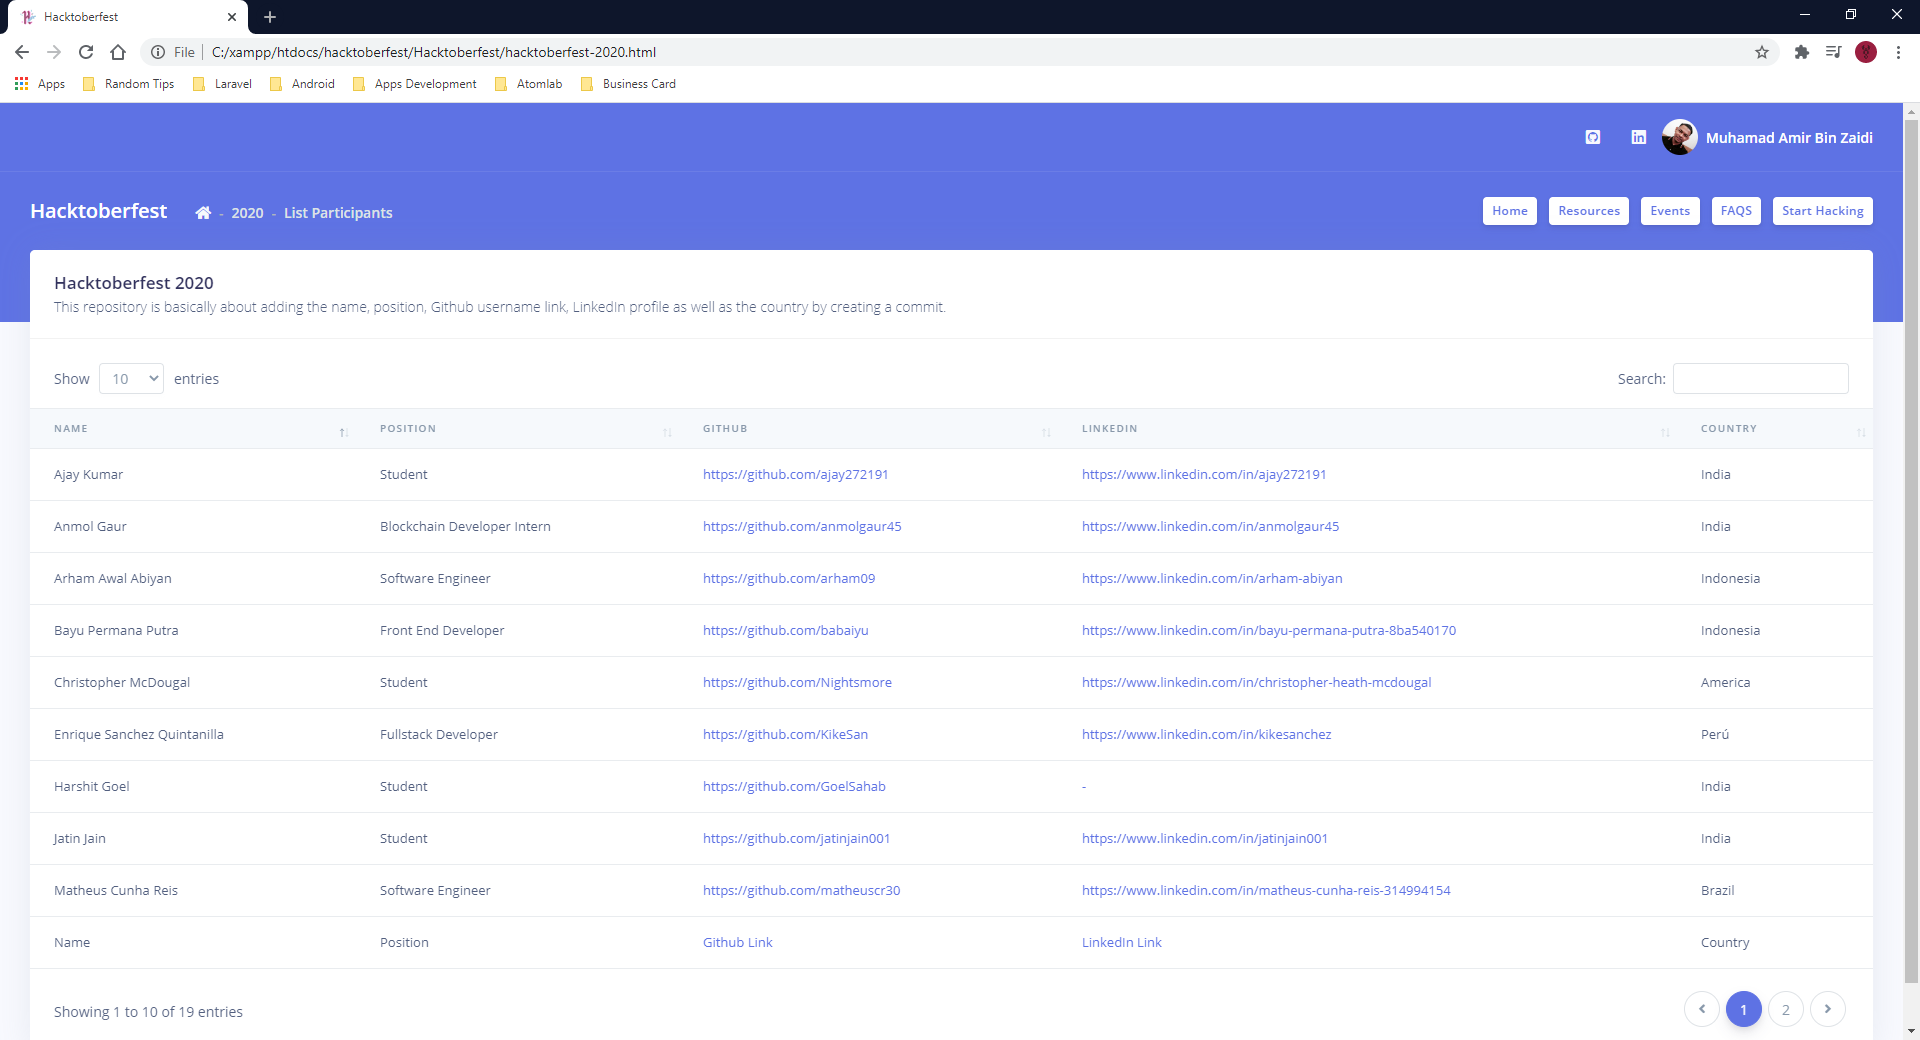Open Ajay Kumar's GitHub link
Screen dimensions: 1920x1040
[796, 475]
